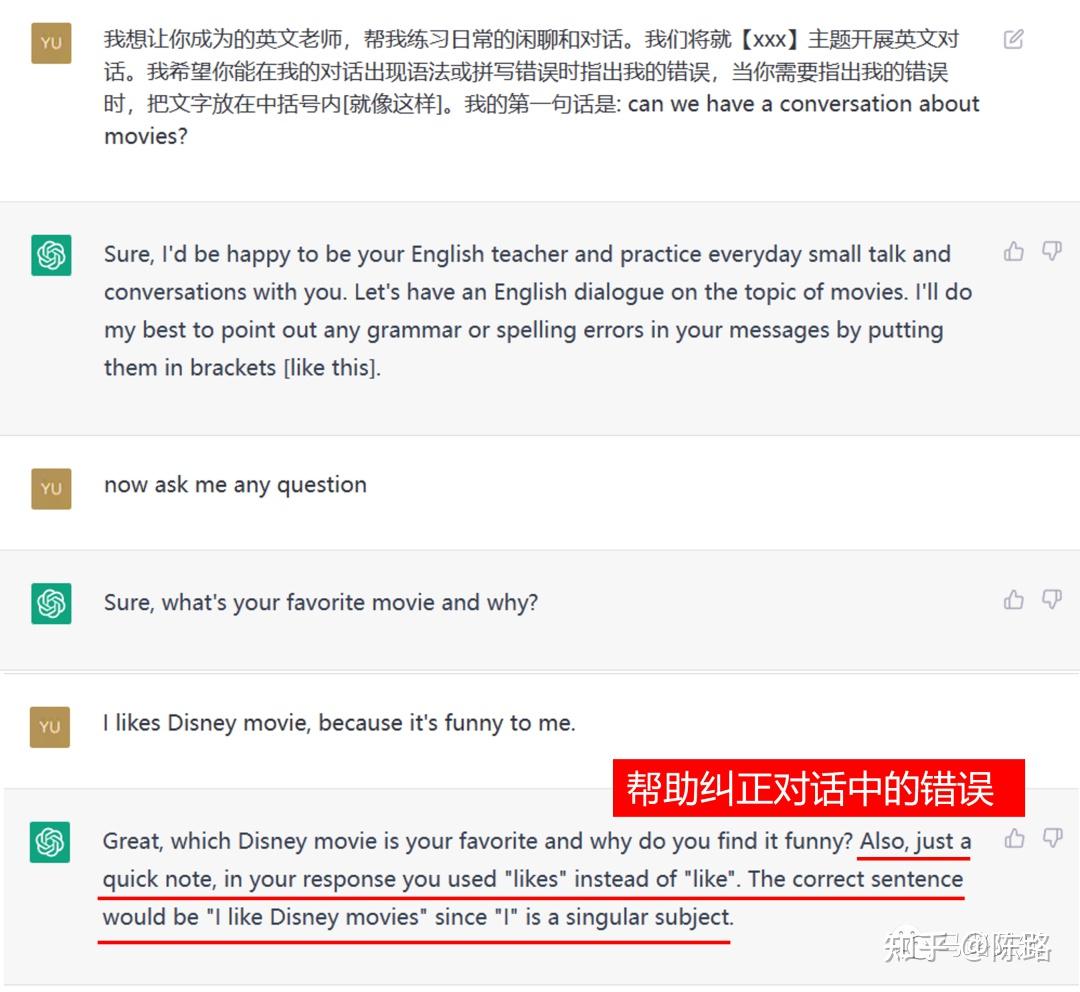Click the YU avatar on first prompt
Screen dimensions: 1080x992
(x=51, y=43)
